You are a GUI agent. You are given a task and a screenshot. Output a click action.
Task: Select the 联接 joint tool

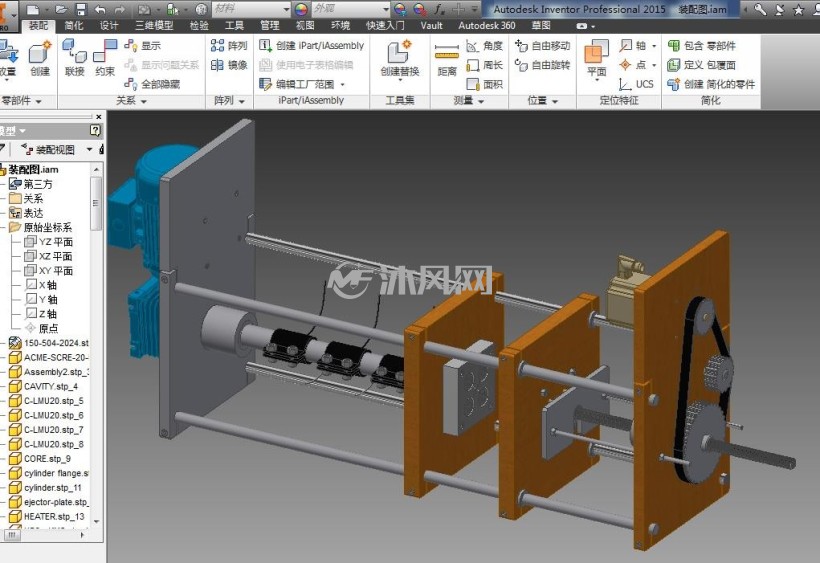[74, 59]
